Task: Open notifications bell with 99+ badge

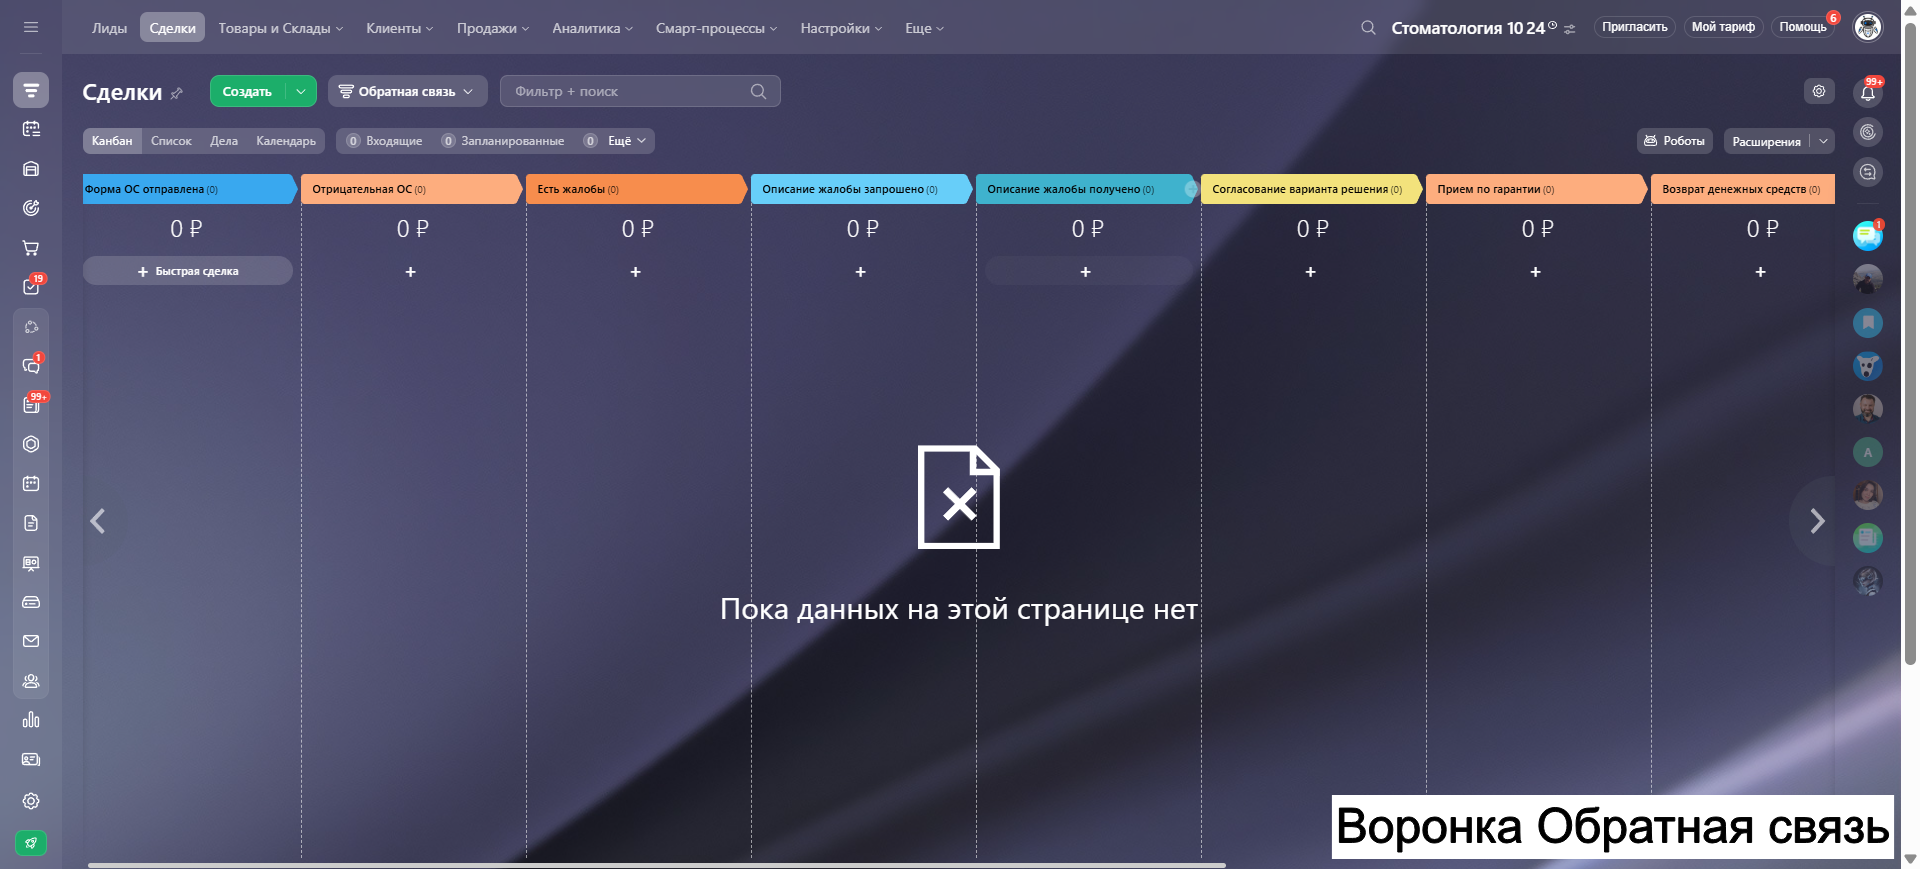Action: (1868, 93)
